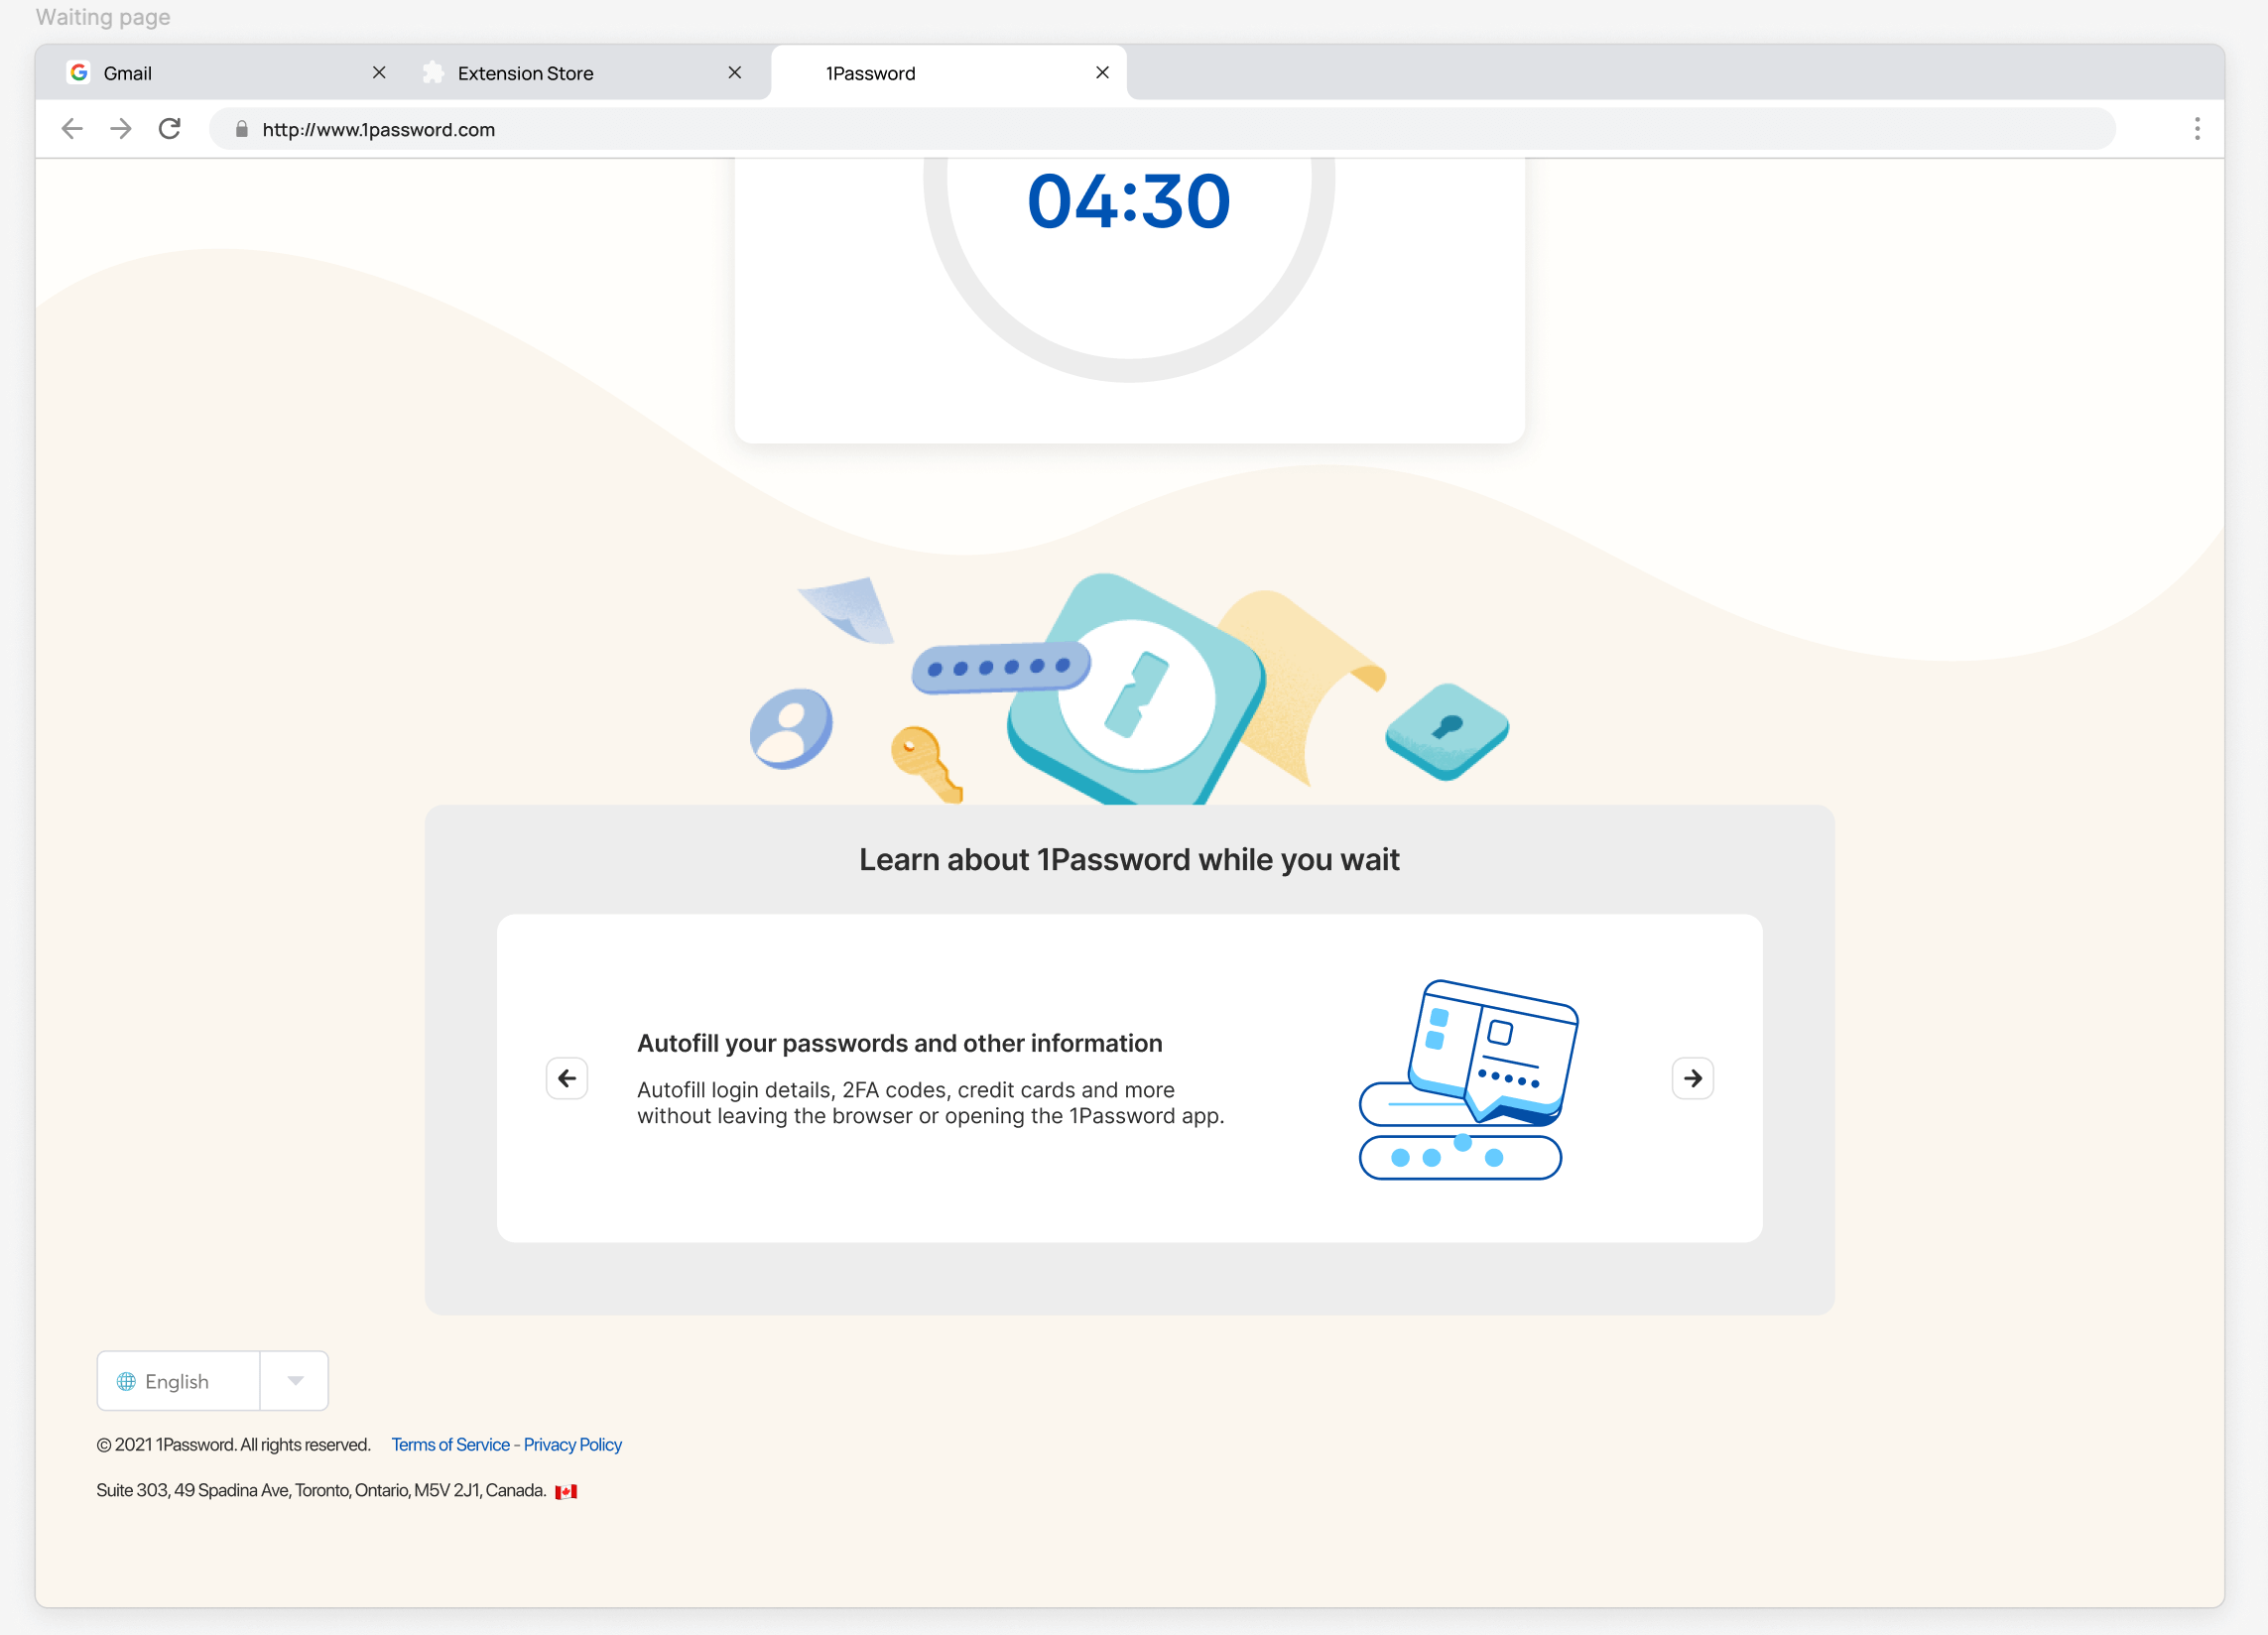Open the browser options three-dot menu

click(x=2197, y=128)
